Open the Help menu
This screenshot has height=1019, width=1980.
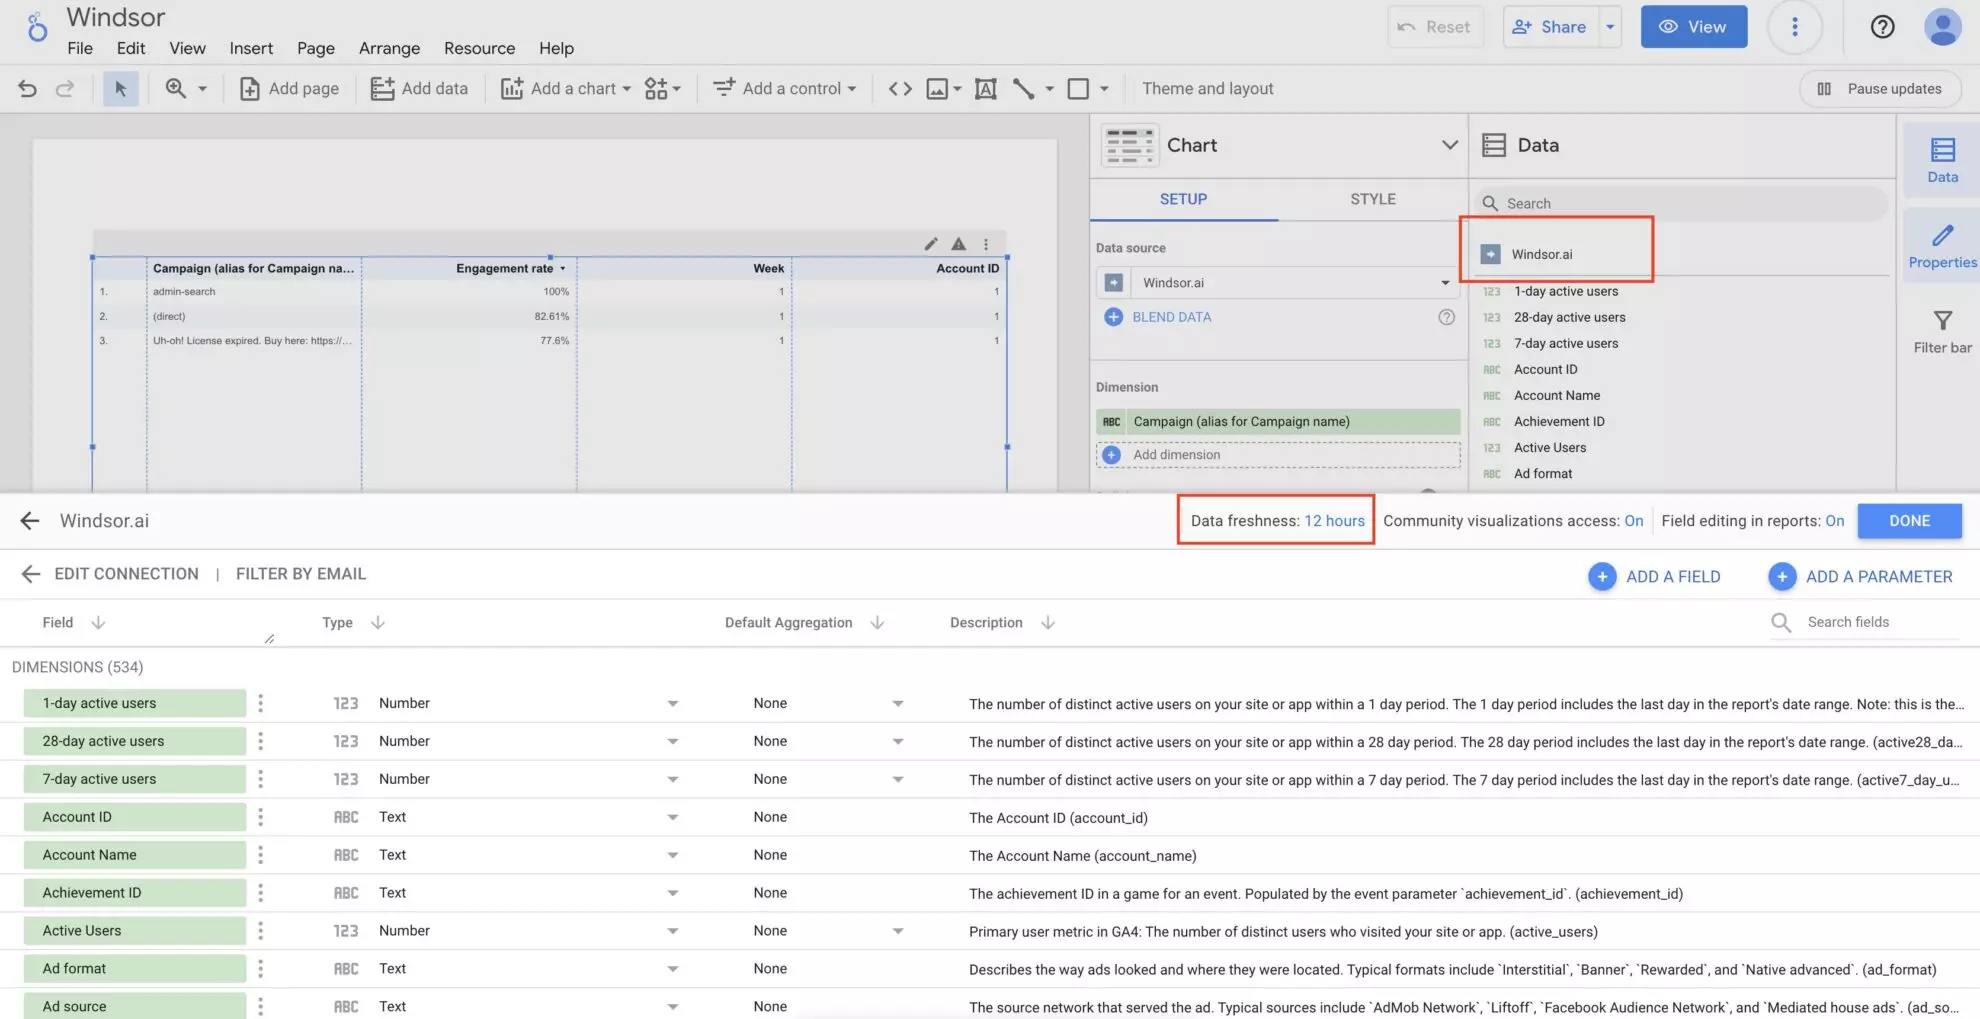click(x=556, y=48)
